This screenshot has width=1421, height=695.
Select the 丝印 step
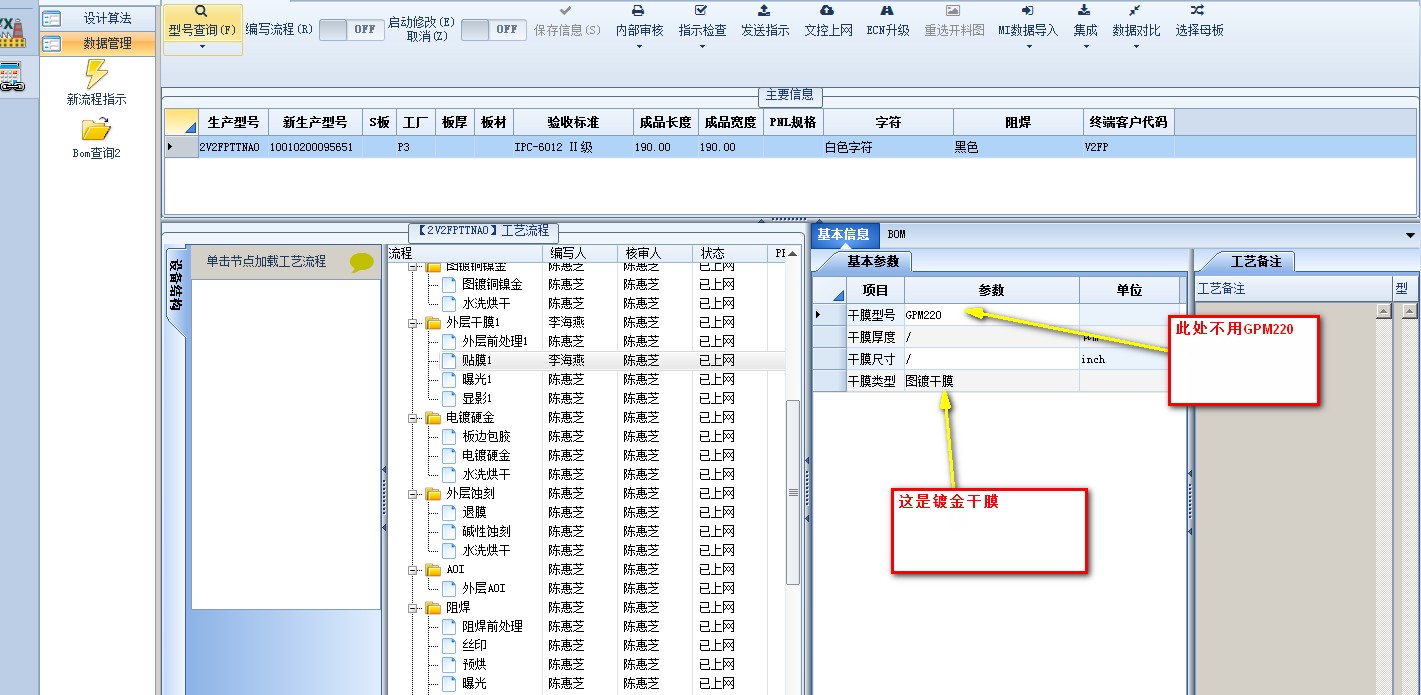(474, 646)
